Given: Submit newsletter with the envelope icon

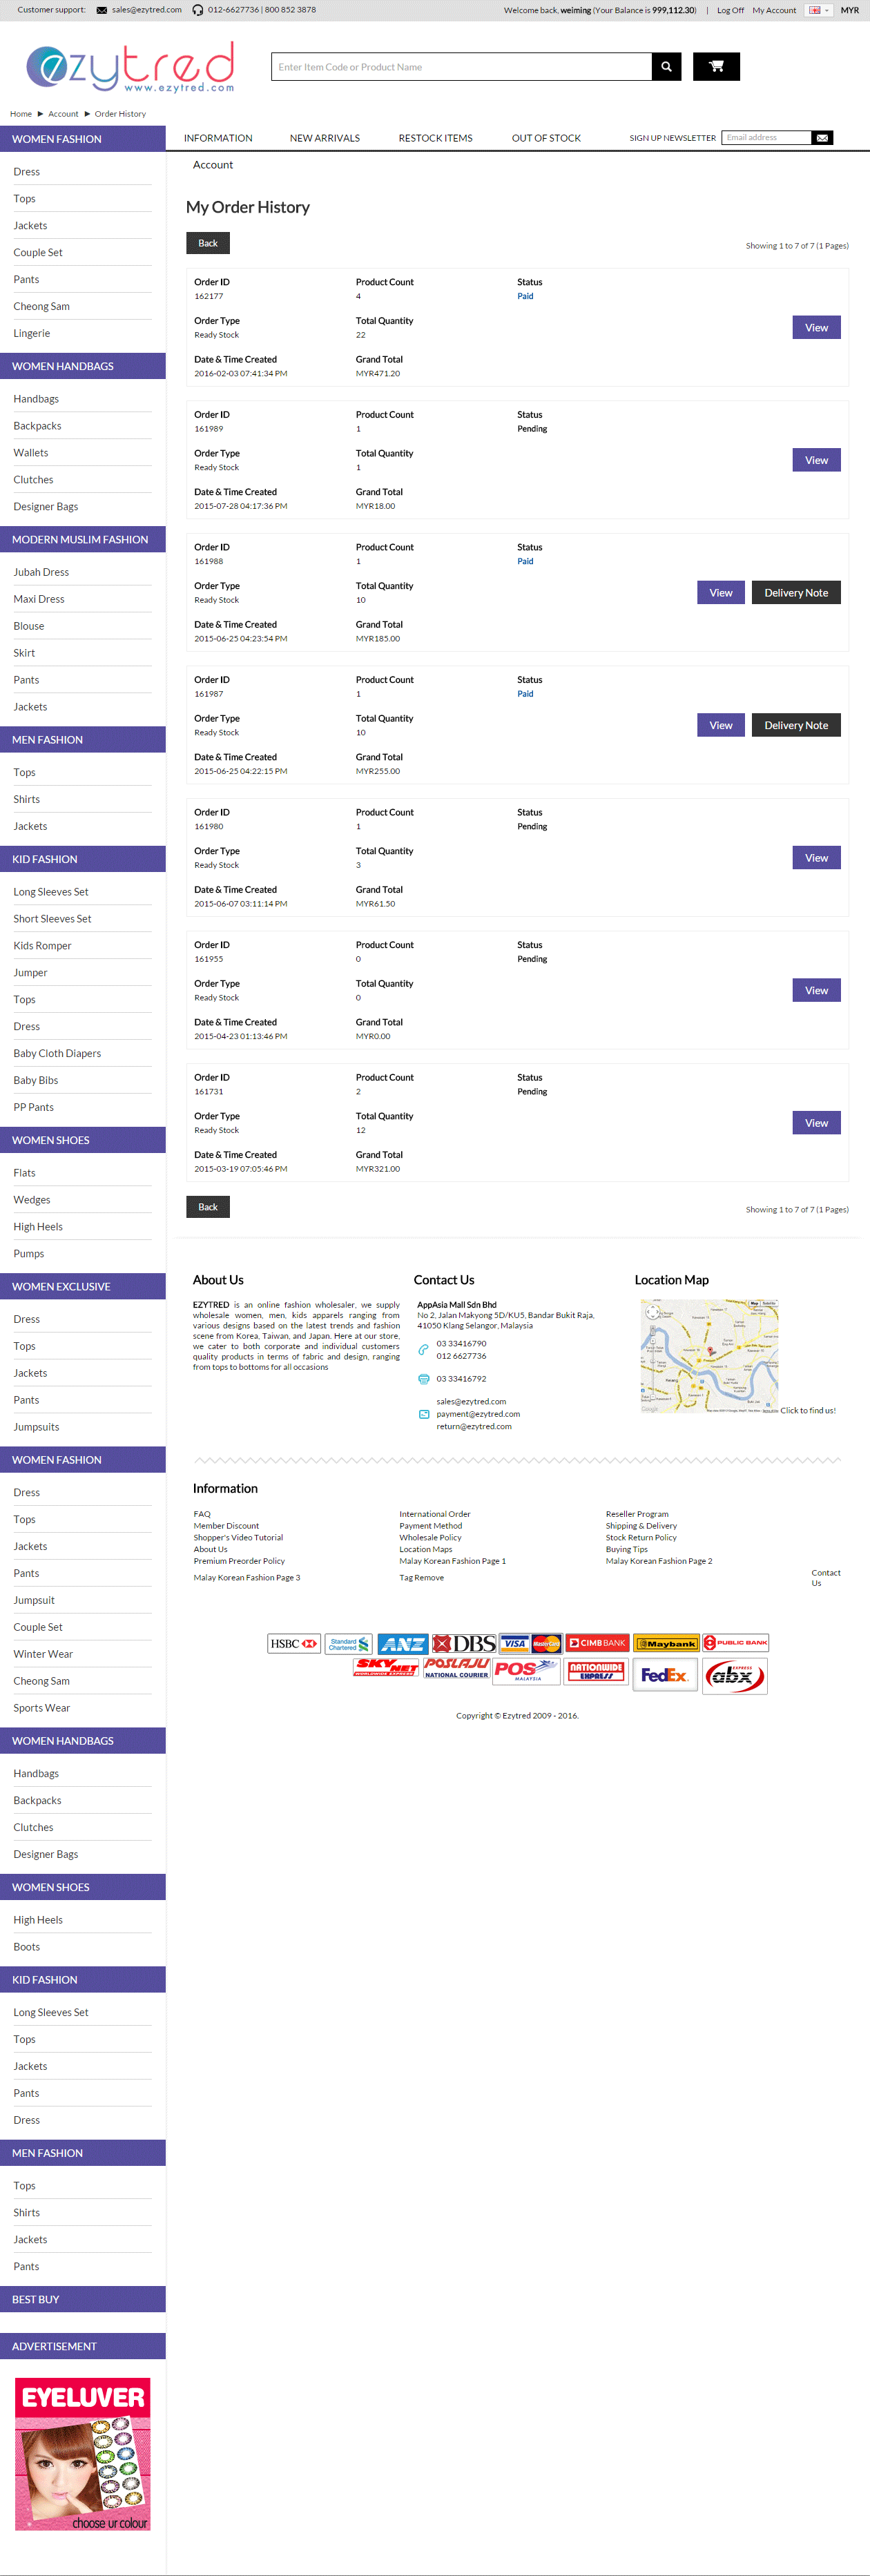Looking at the screenshot, I should tap(822, 138).
